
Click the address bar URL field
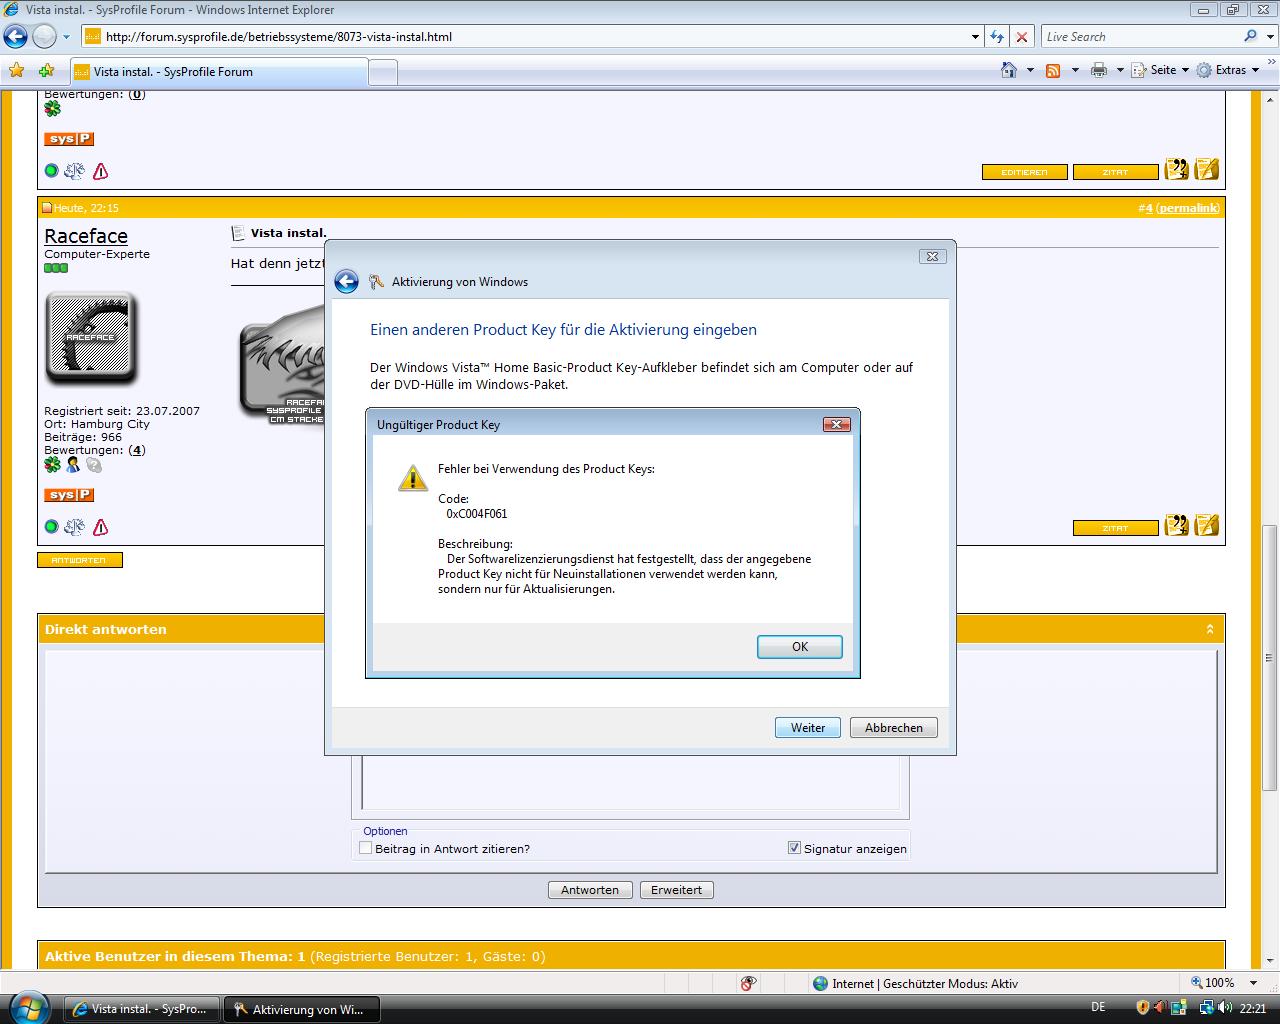[526, 37]
